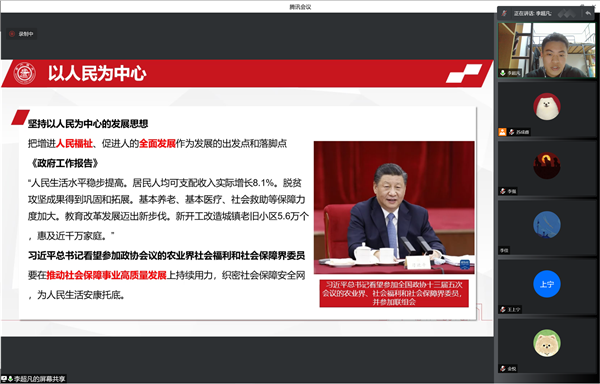Select the blue '上宁' avatar circle
The height and width of the screenshot is (384, 600).
(x=547, y=284)
